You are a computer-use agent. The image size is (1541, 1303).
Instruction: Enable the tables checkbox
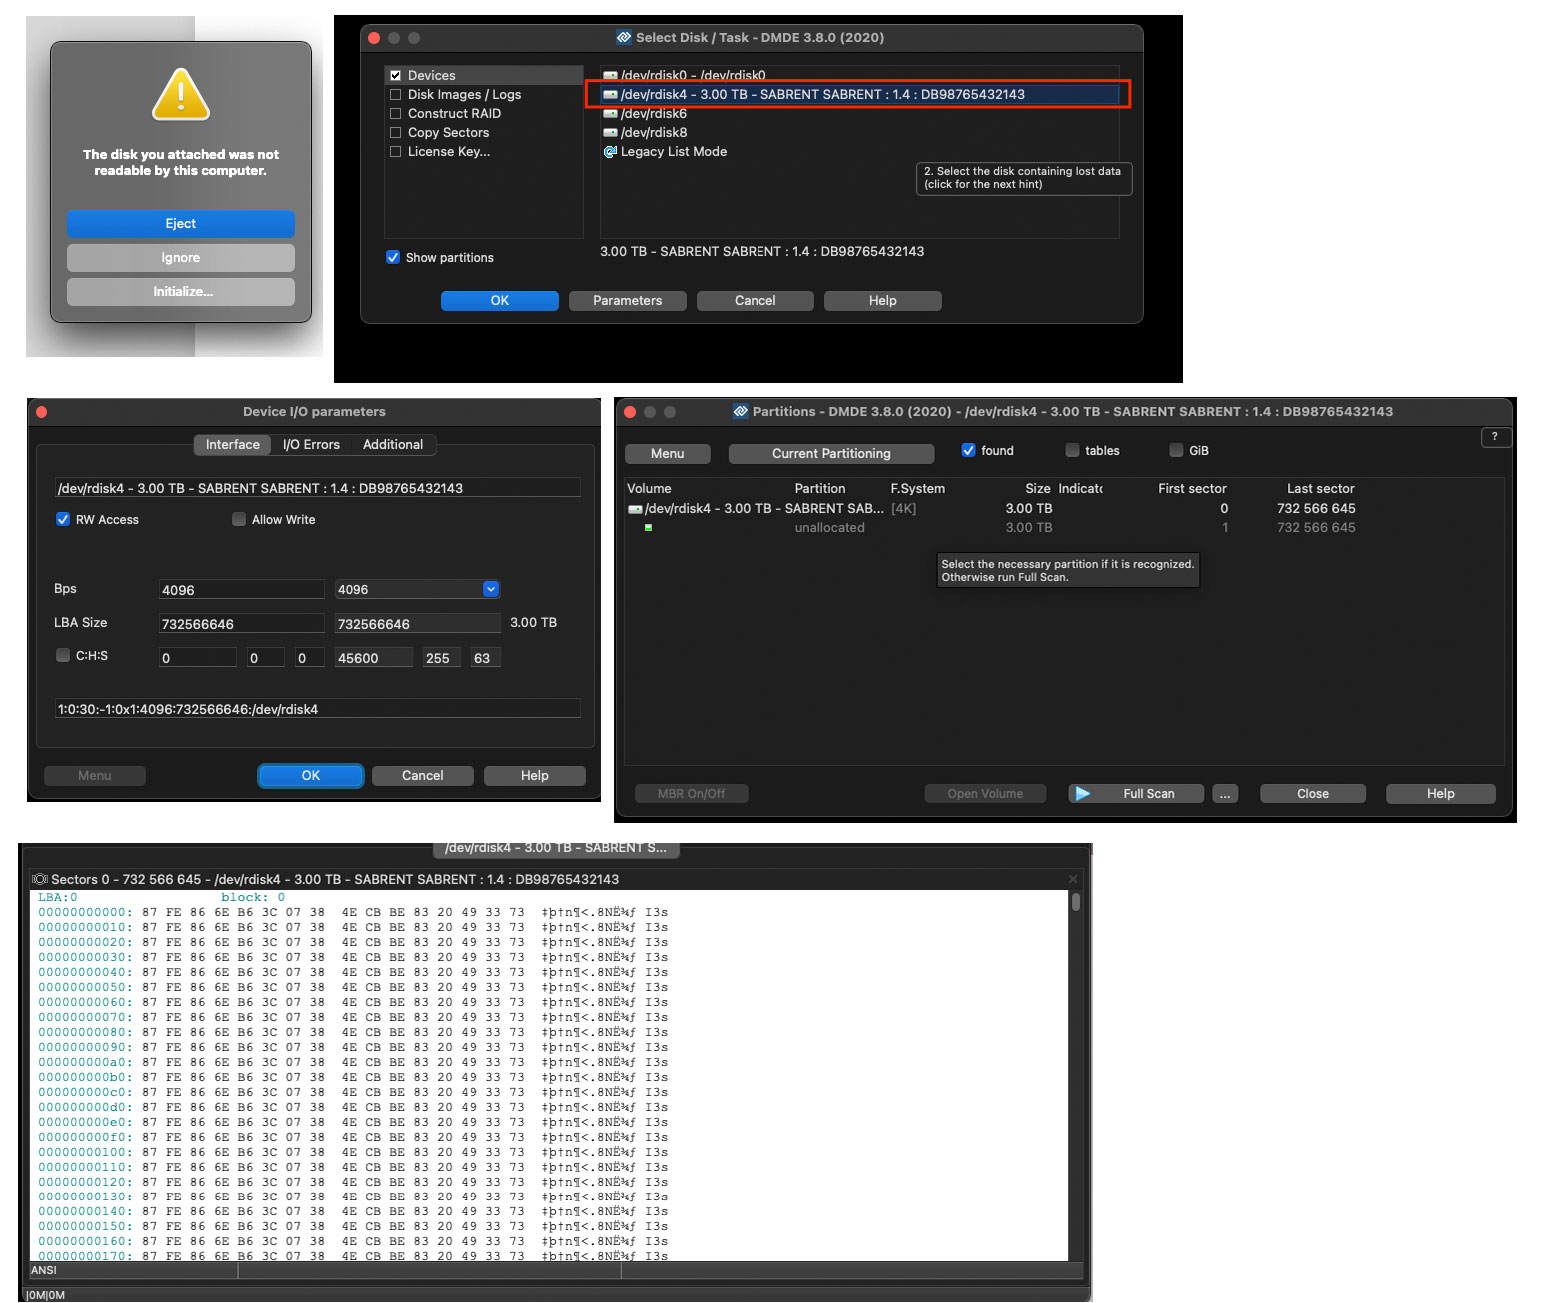coord(1072,451)
